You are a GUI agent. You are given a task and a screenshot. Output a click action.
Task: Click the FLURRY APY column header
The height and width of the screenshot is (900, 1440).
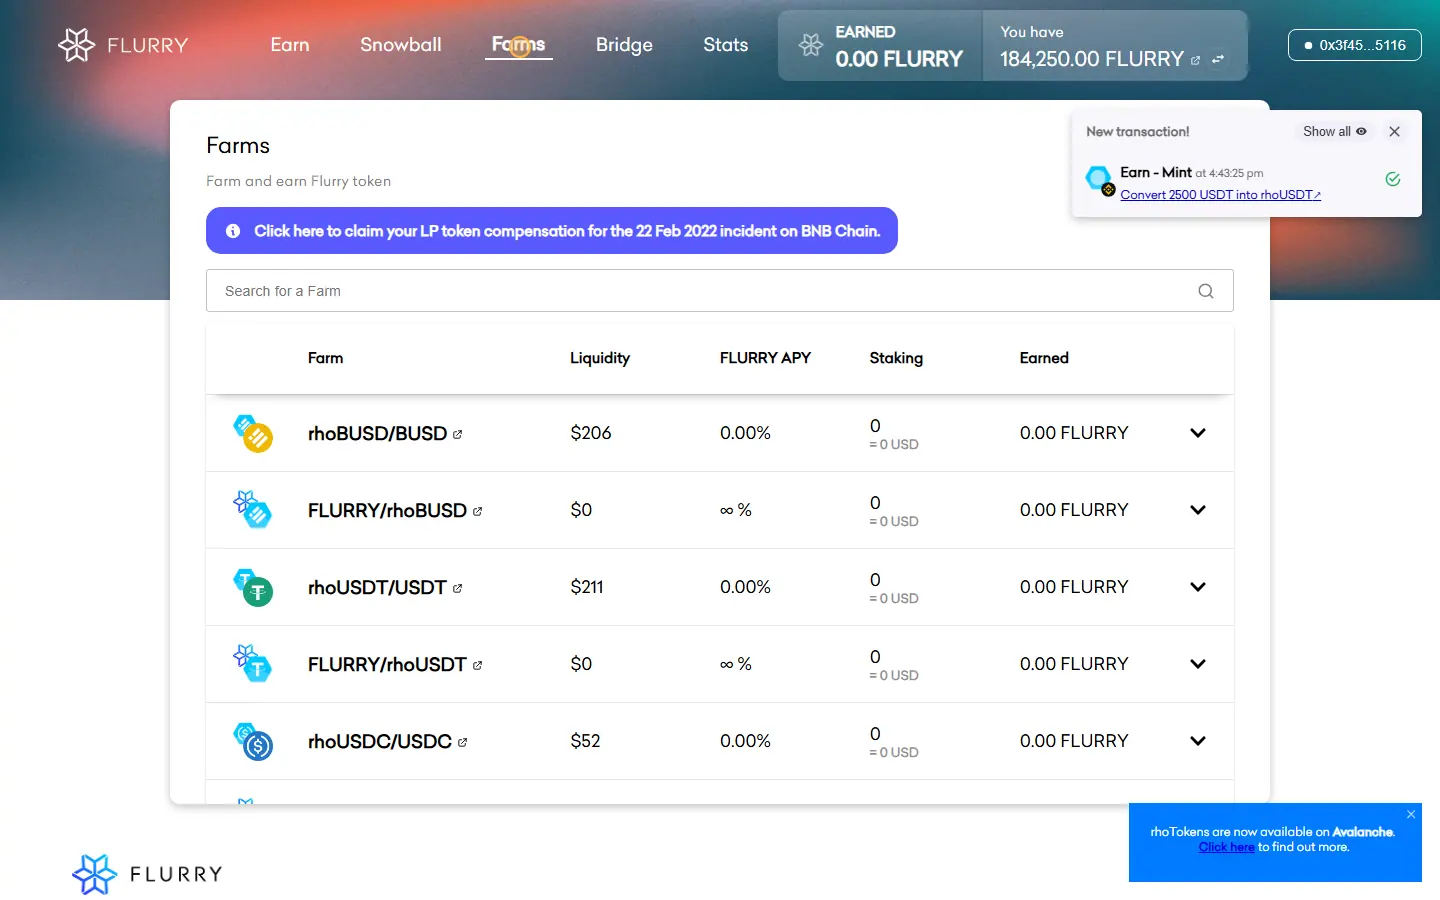[765, 358]
